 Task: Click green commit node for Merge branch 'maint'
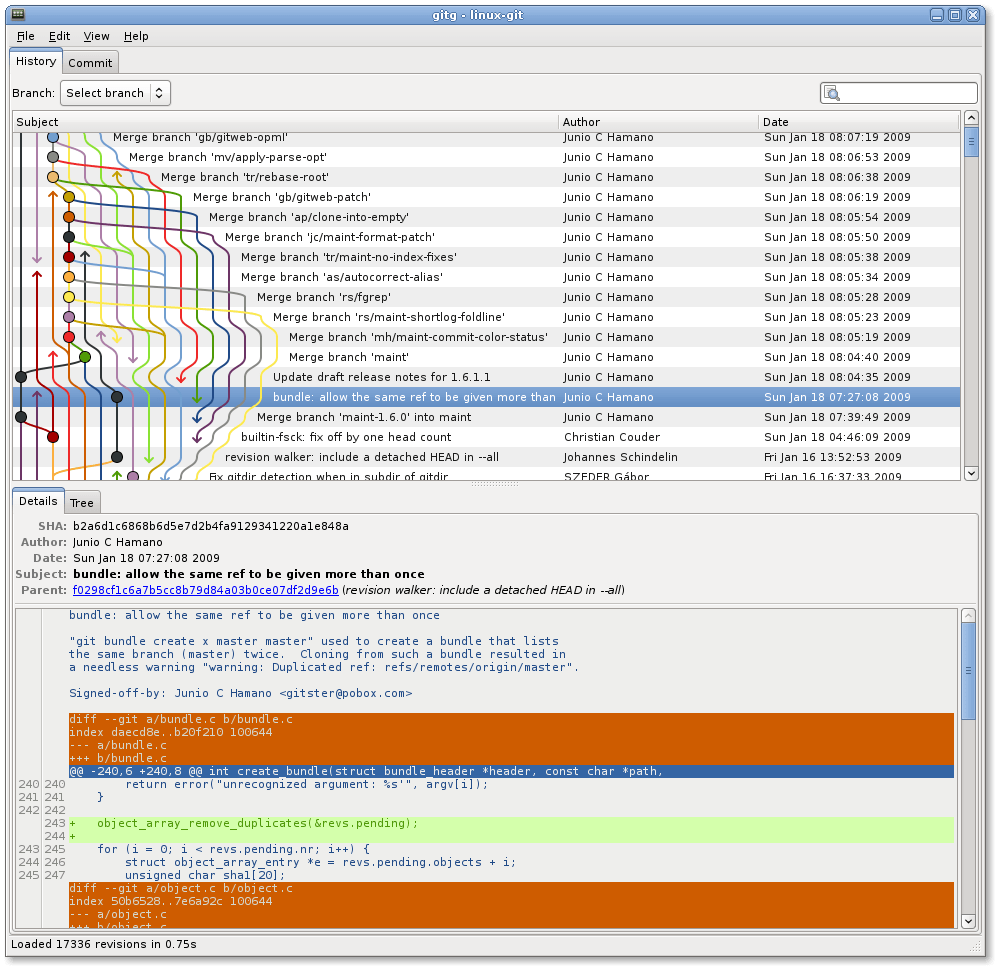point(85,357)
